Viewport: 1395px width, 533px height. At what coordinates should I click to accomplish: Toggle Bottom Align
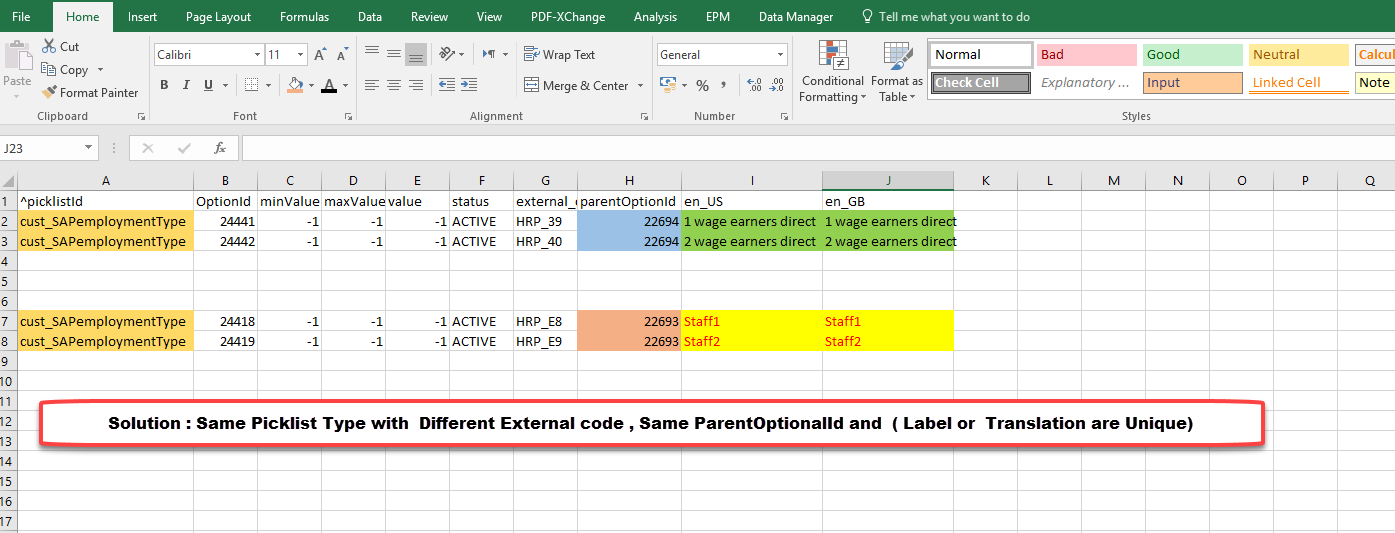coord(416,54)
